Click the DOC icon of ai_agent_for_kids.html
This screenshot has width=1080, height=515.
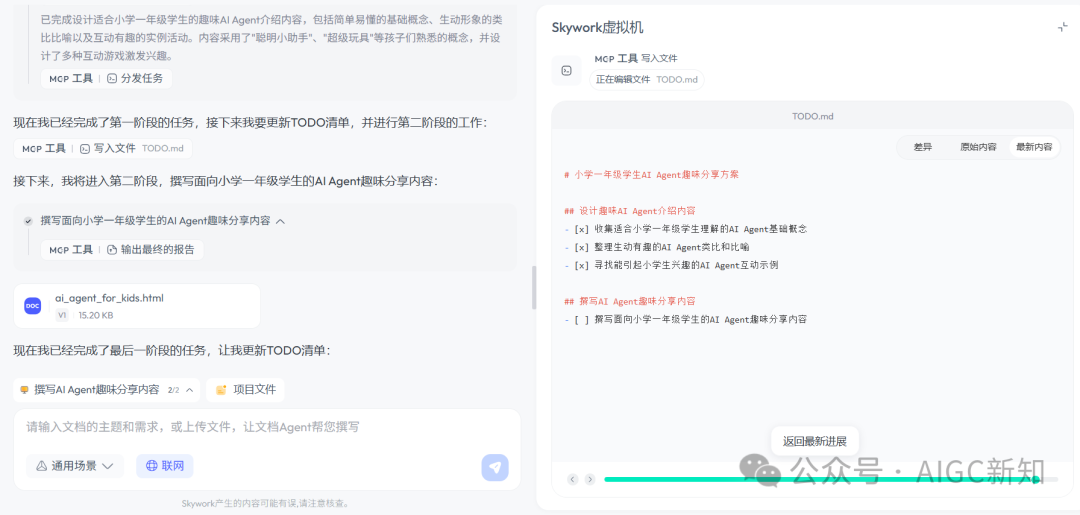pos(32,306)
